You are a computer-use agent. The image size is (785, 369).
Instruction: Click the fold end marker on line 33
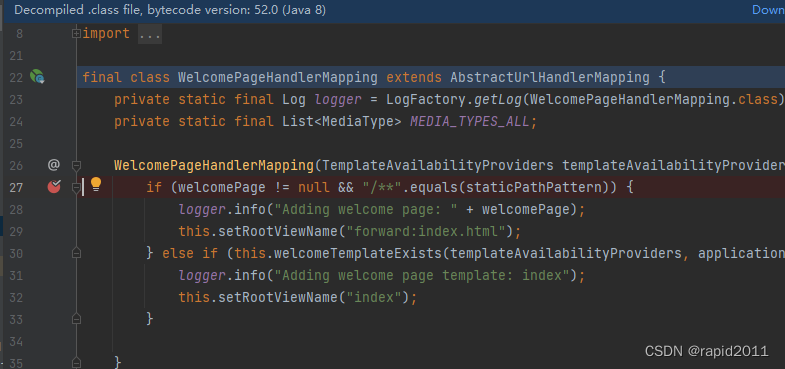[76, 318]
